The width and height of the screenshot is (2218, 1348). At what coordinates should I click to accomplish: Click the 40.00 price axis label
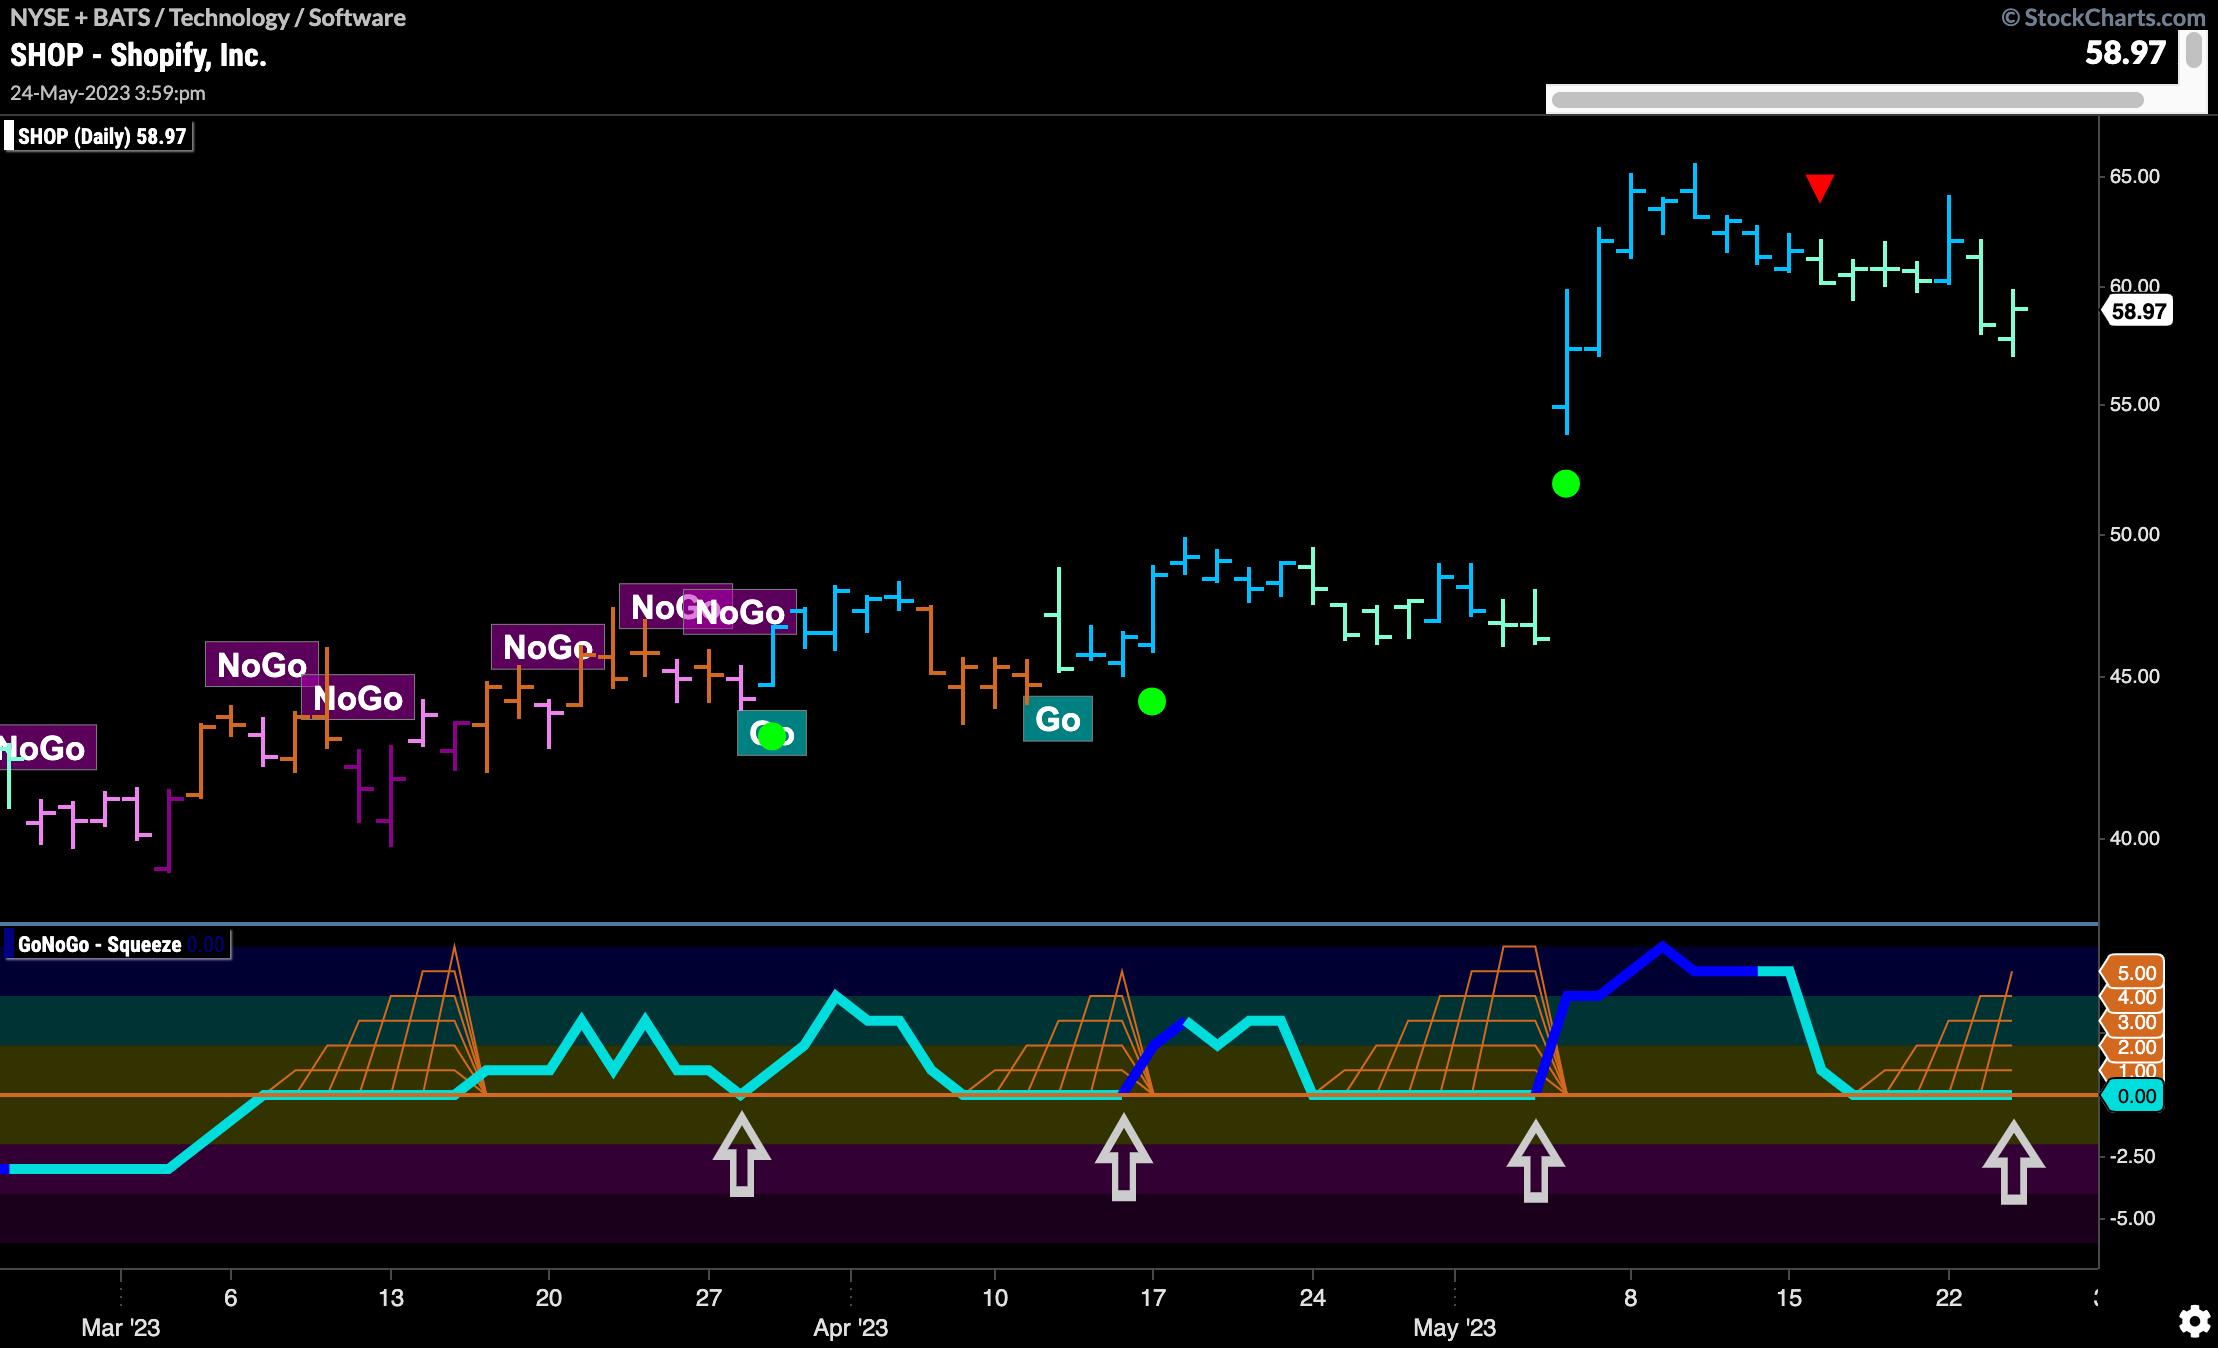click(2134, 838)
